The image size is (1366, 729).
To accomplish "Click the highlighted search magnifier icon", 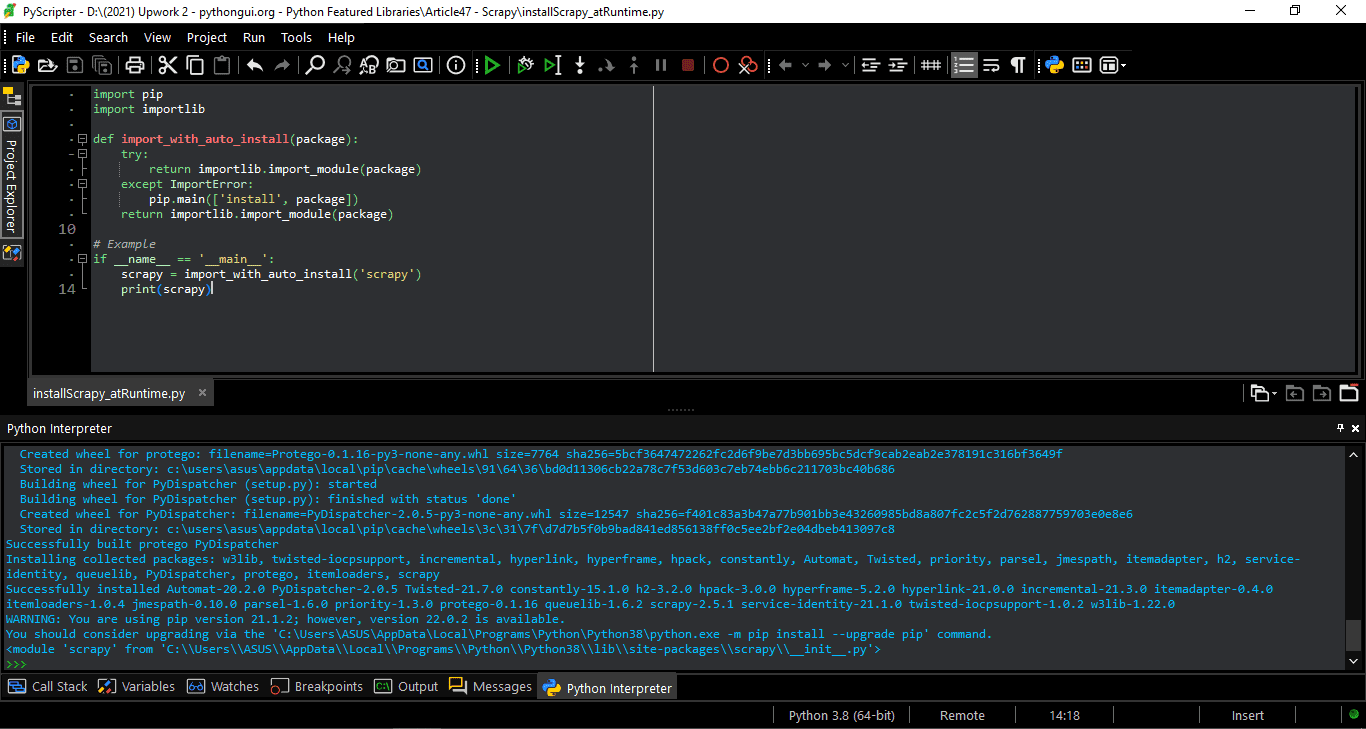I will (423, 65).
